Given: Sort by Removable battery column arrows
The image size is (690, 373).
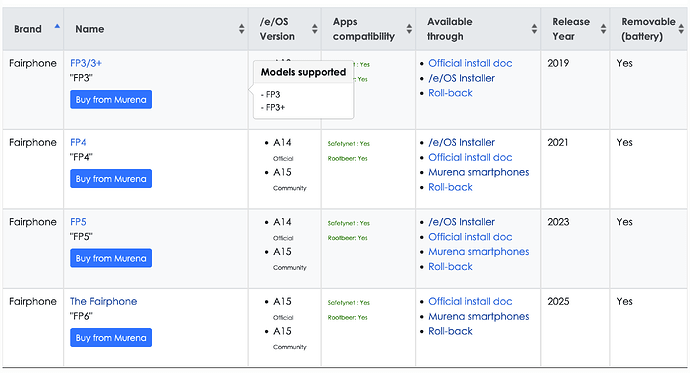Looking at the screenshot, I should click(681, 29).
